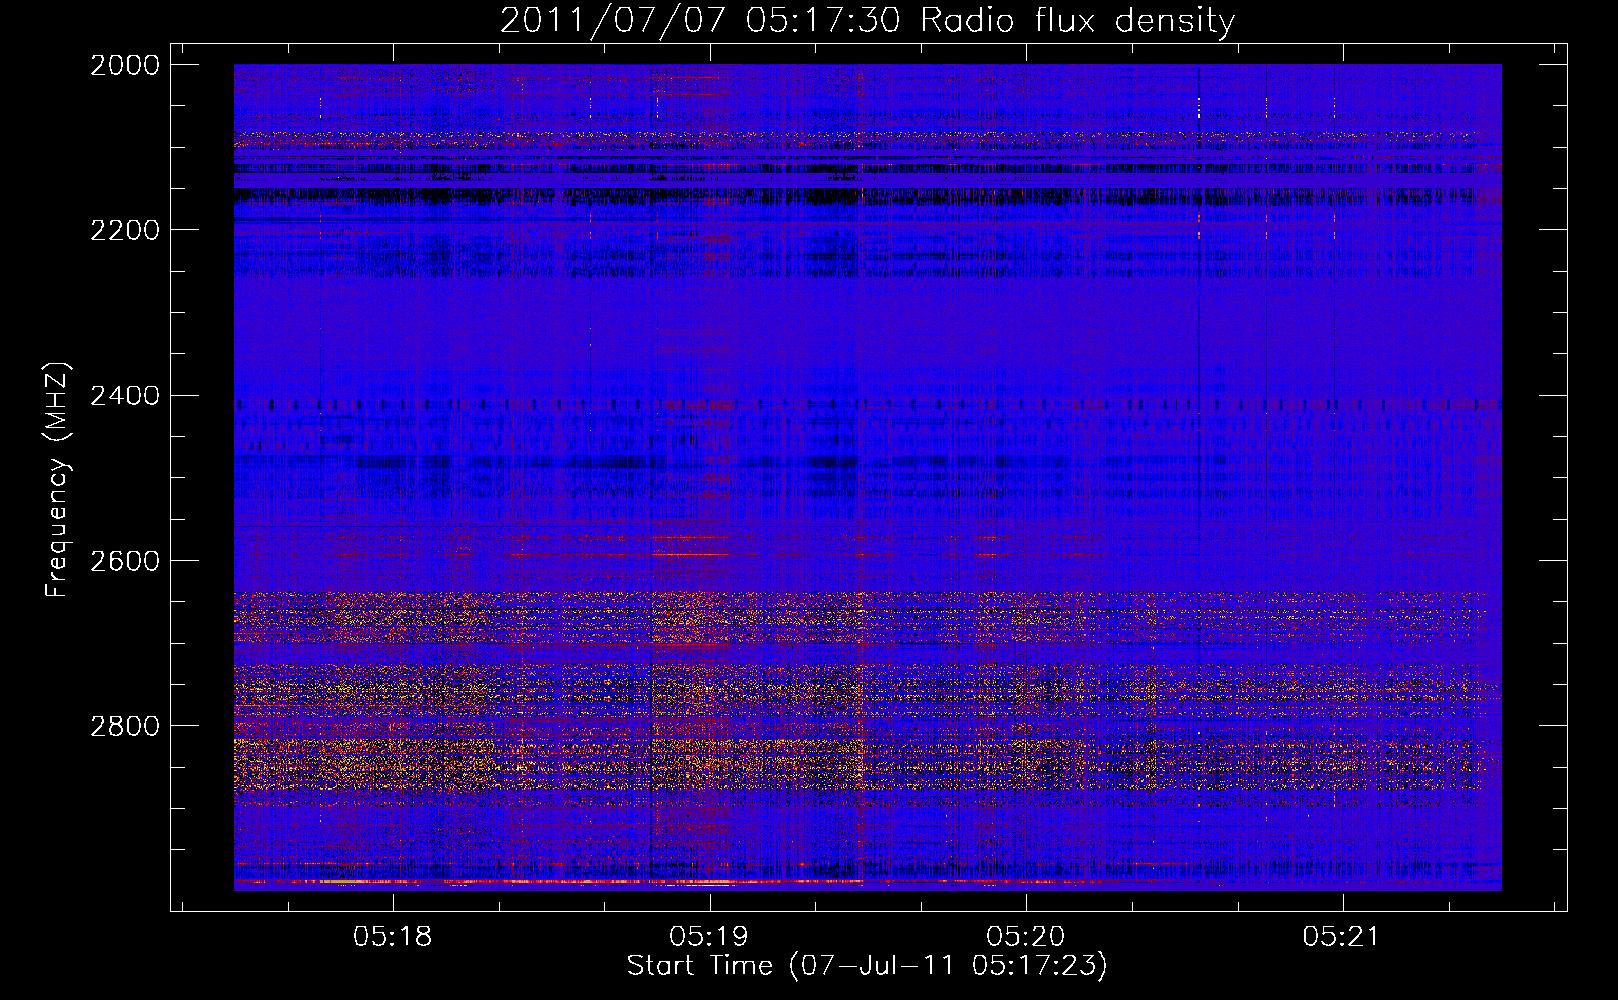Click the "Start Time (07-Jul-11 05:17:23)" axis label

pos(867,966)
